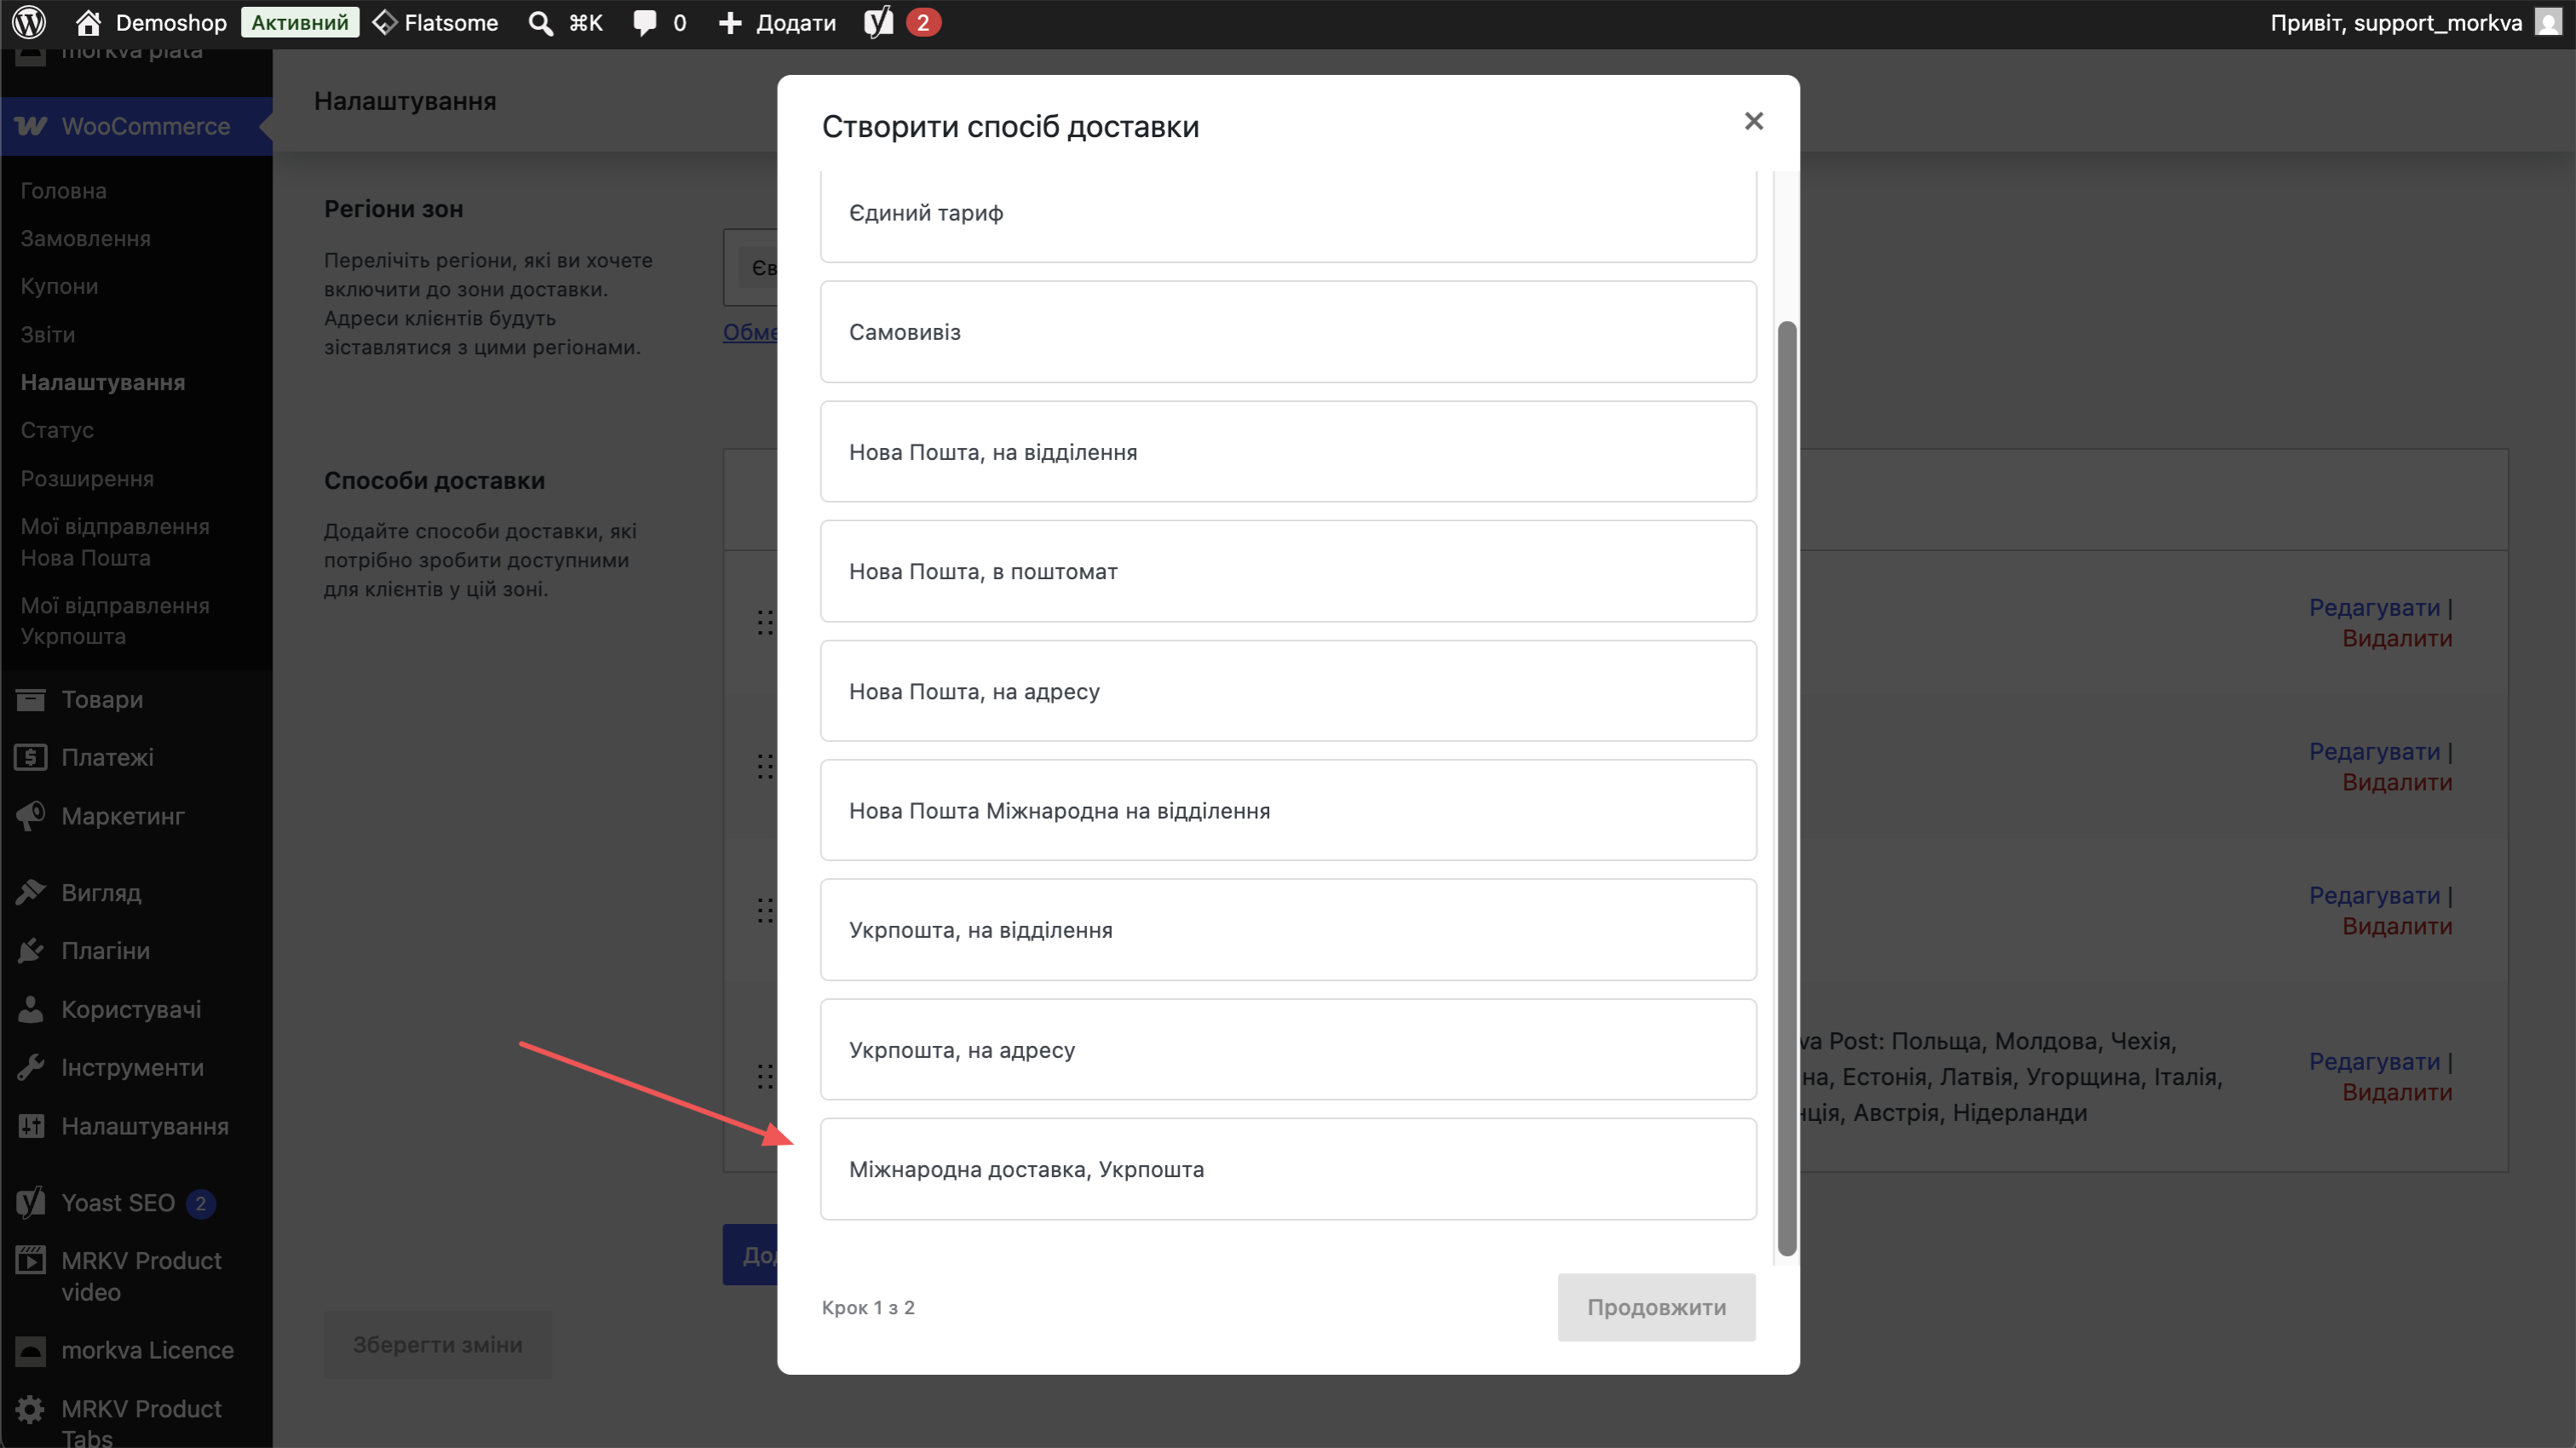Image resolution: width=2576 pixels, height=1448 pixels.
Task: Open Замовлення submenu item
Action: point(85,238)
